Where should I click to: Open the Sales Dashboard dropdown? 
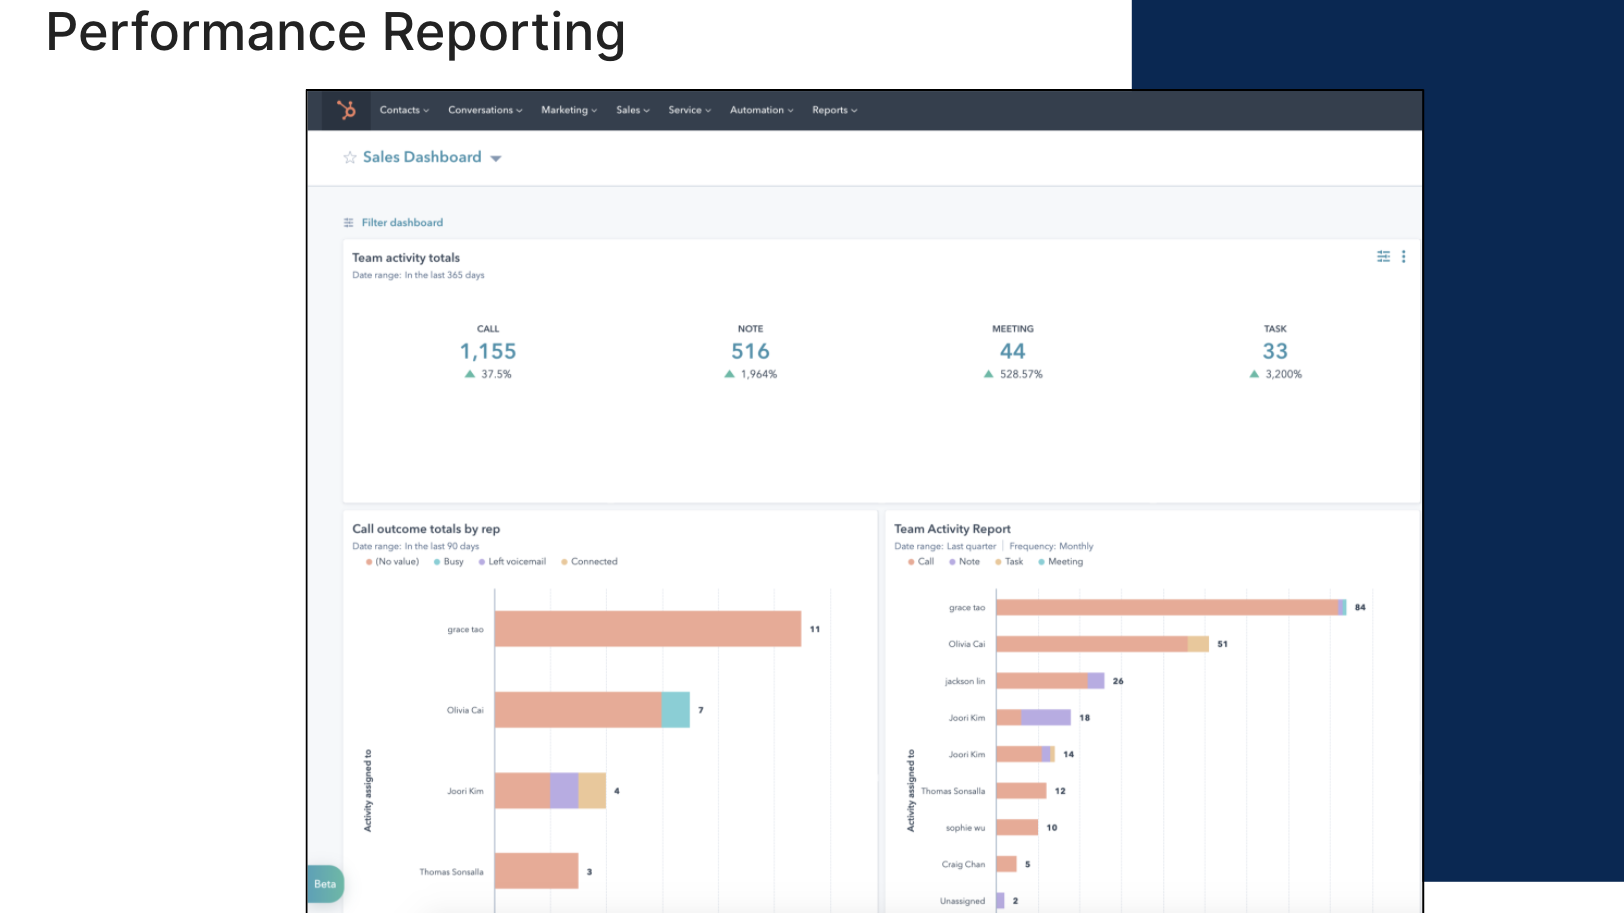pyautogui.click(x=497, y=157)
